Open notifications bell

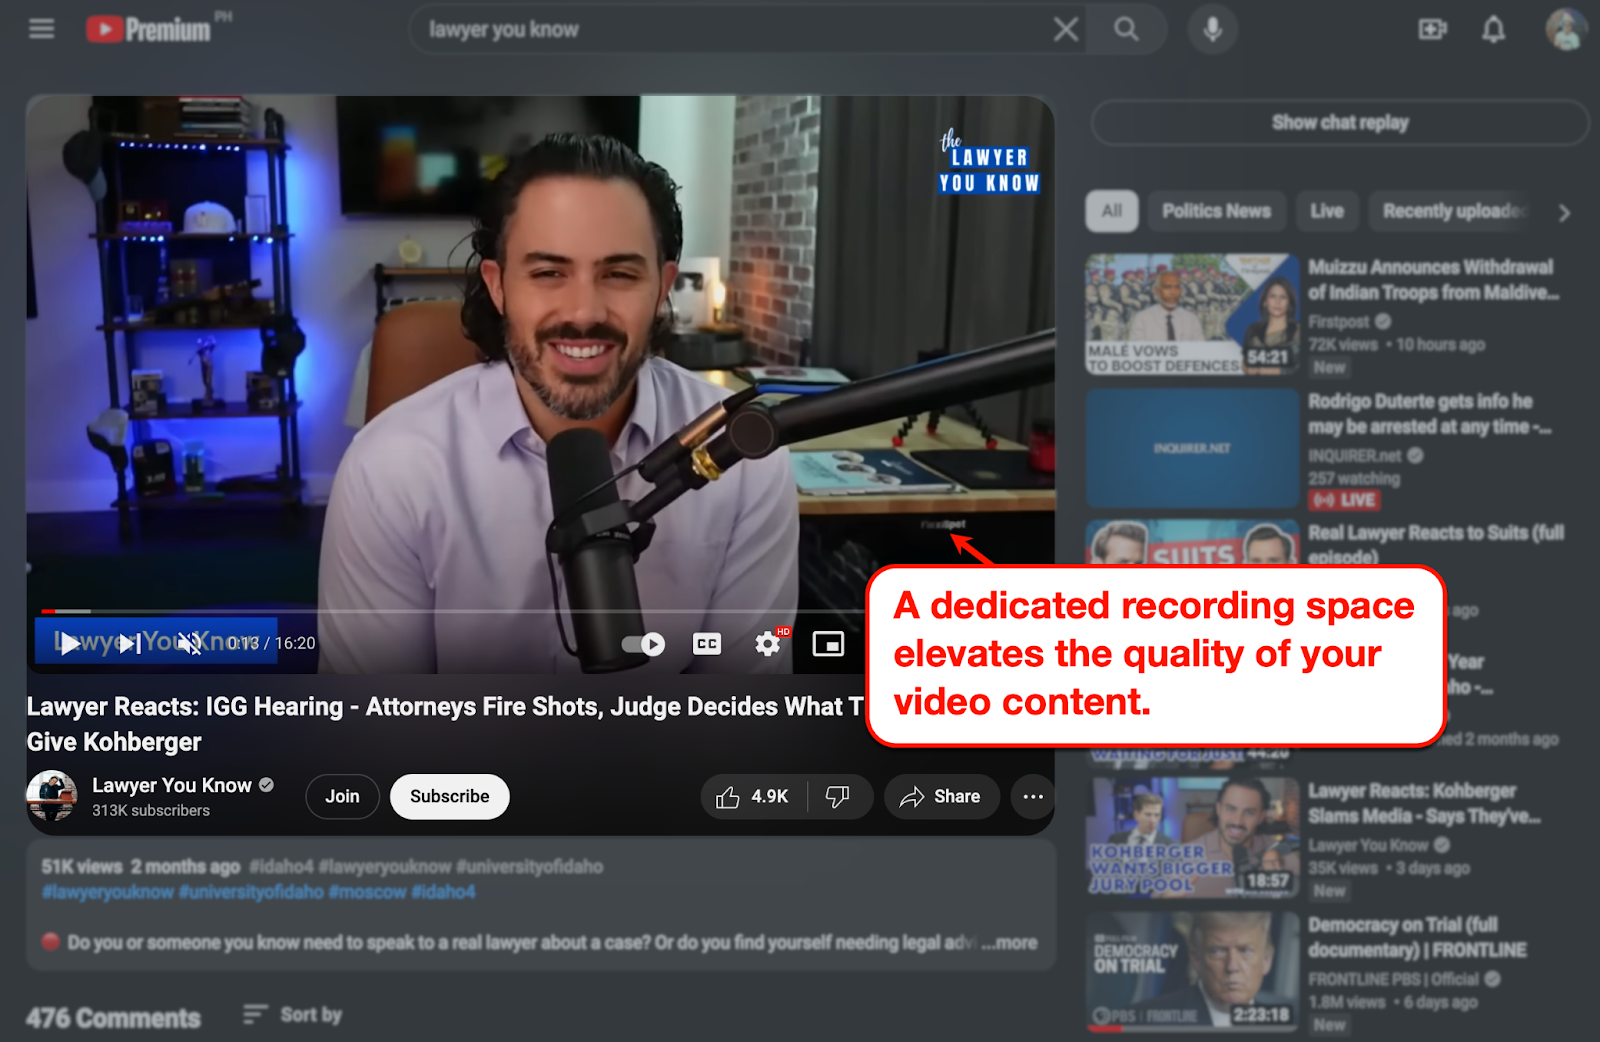click(1493, 29)
